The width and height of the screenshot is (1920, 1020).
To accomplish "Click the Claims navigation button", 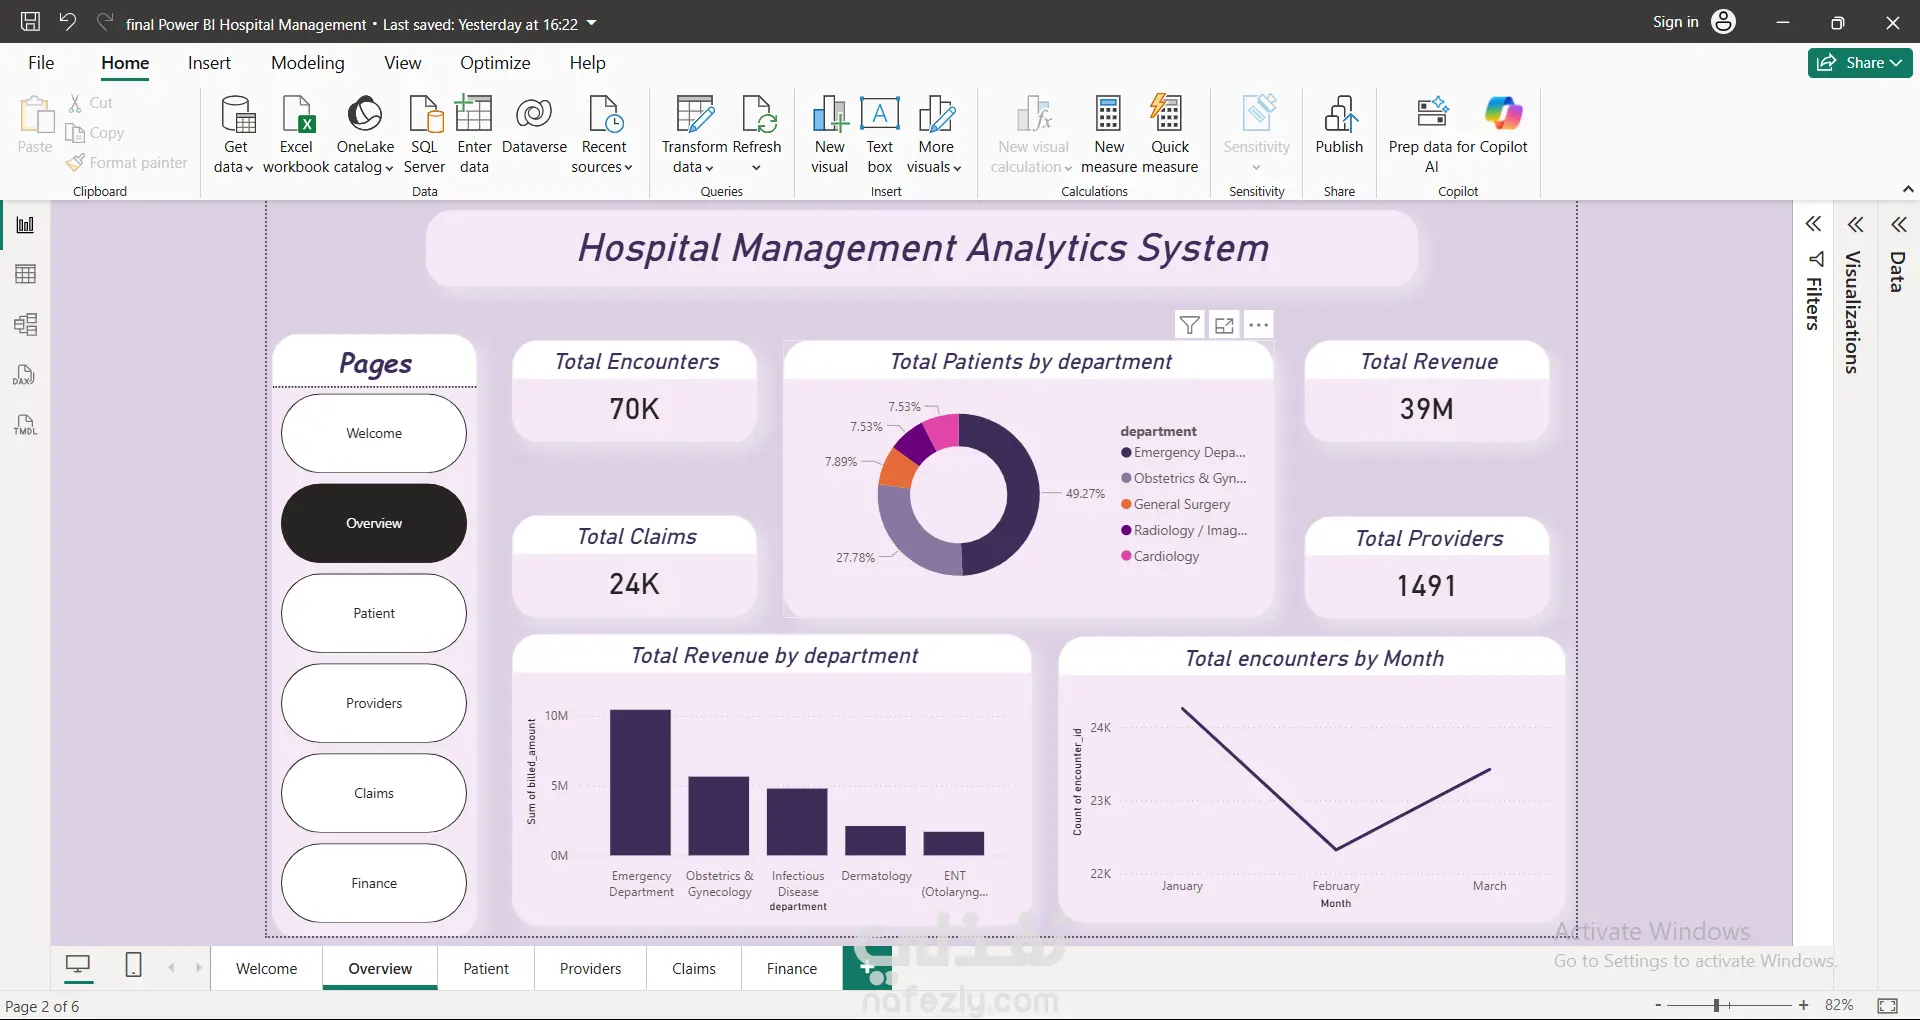I will click(x=374, y=793).
